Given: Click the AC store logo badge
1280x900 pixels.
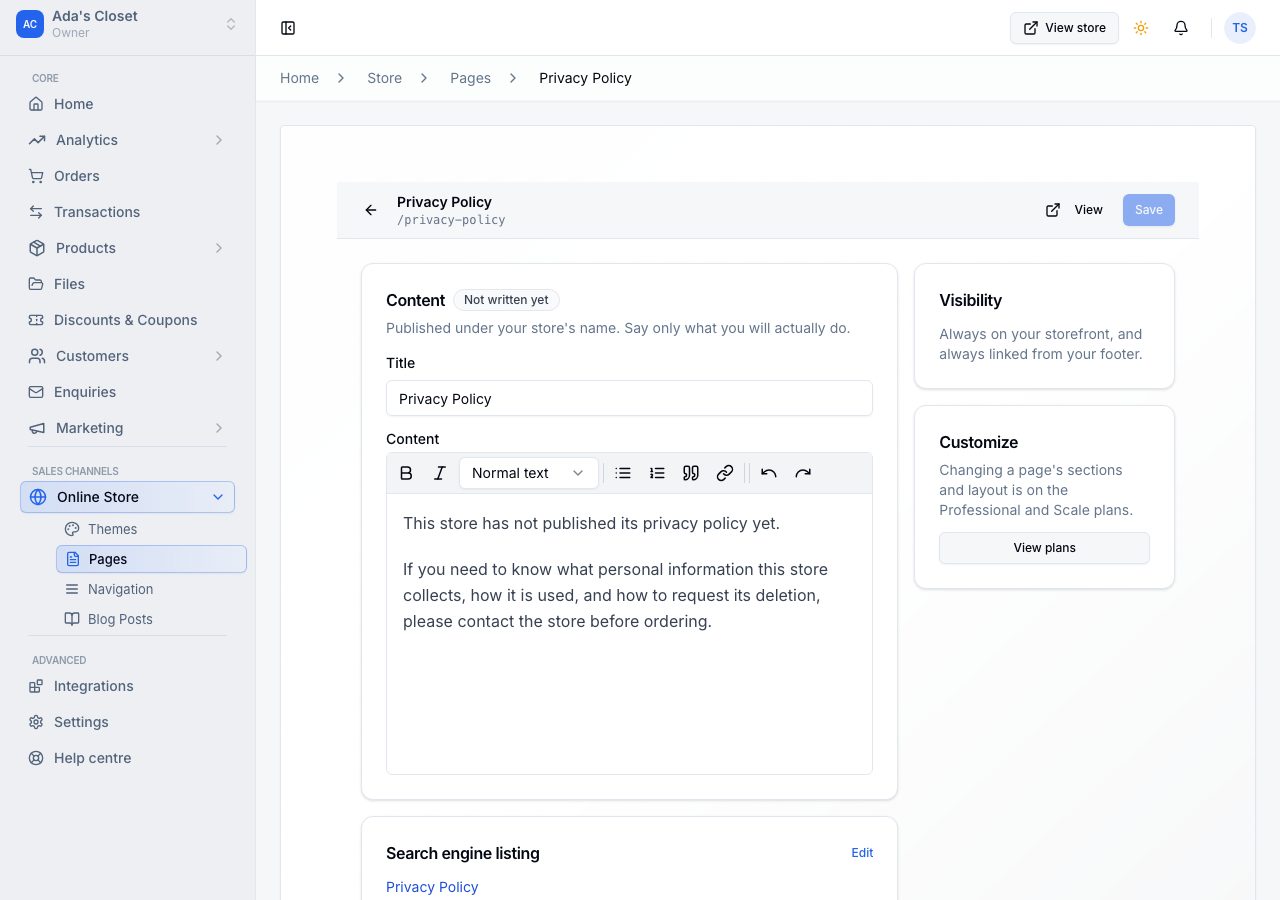Looking at the screenshot, I should pyautogui.click(x=30, y=24).
